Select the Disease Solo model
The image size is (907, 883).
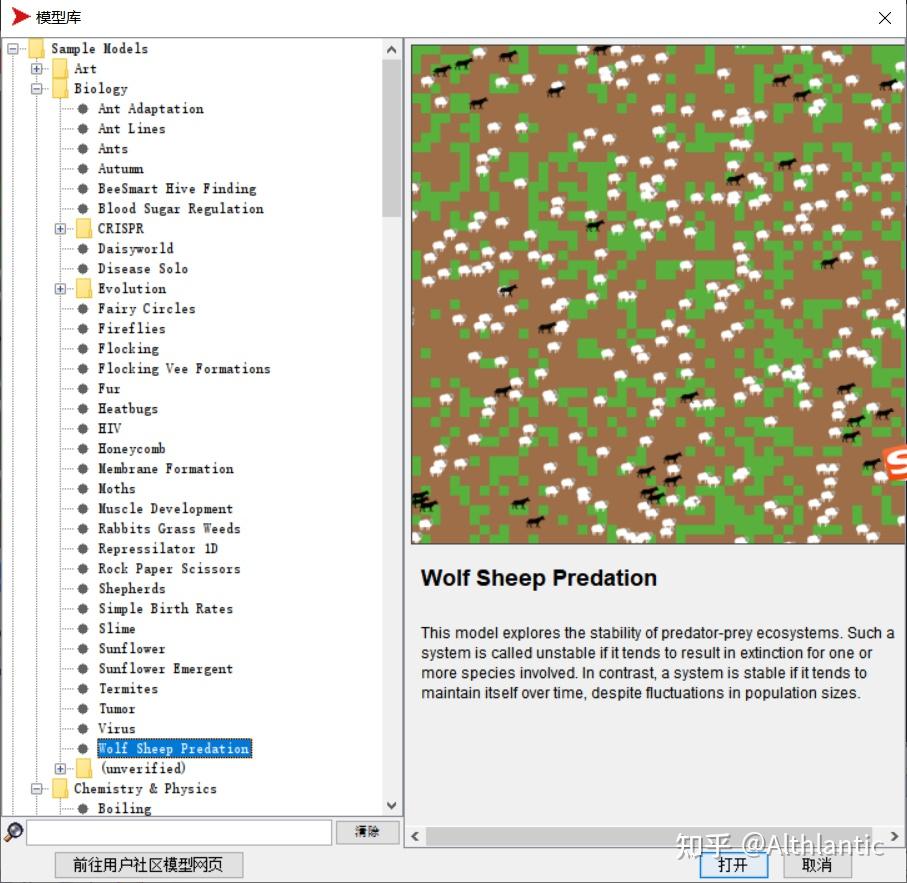[142, 268]
